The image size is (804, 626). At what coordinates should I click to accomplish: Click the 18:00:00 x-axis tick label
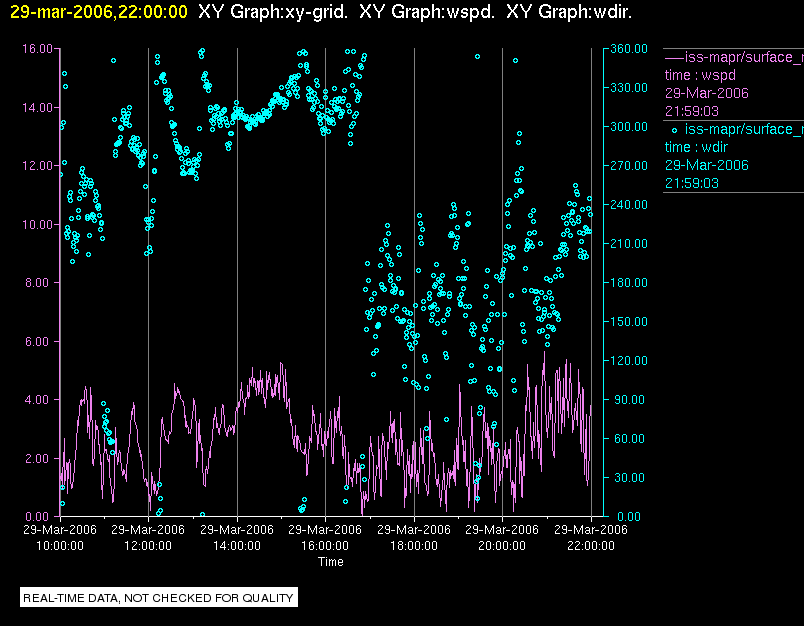(414, 546)
